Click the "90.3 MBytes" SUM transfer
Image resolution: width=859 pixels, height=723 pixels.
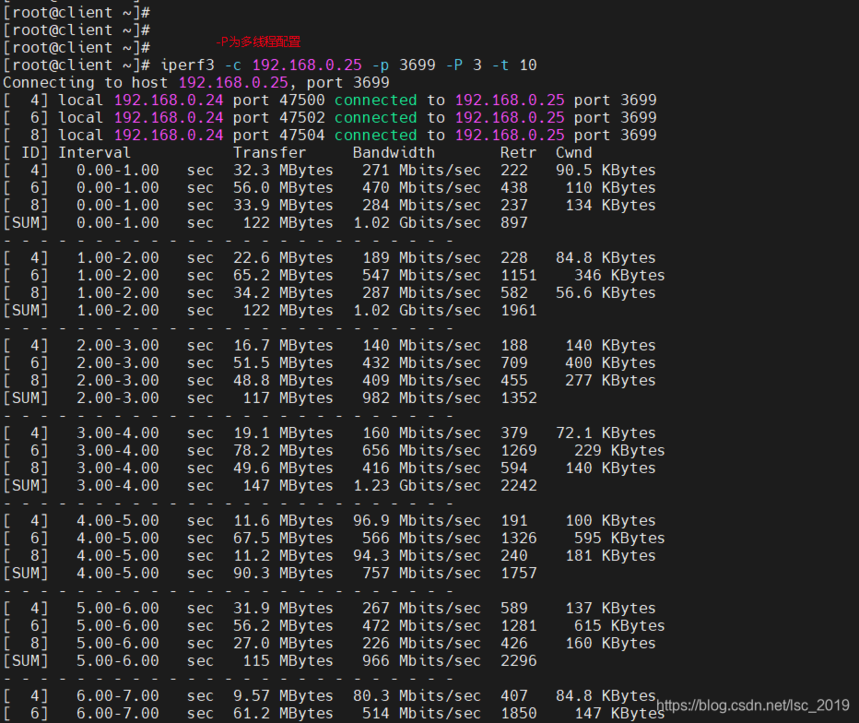pos(283,573)
